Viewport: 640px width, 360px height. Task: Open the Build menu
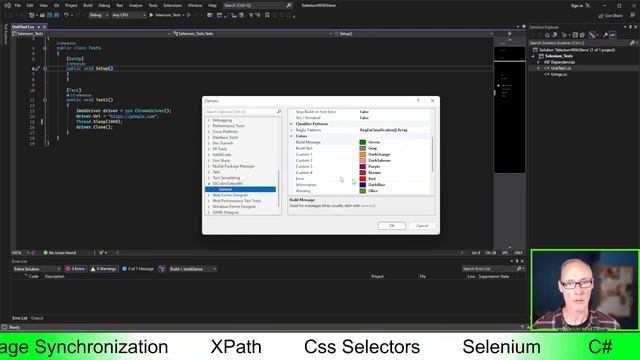pos(88,5)
